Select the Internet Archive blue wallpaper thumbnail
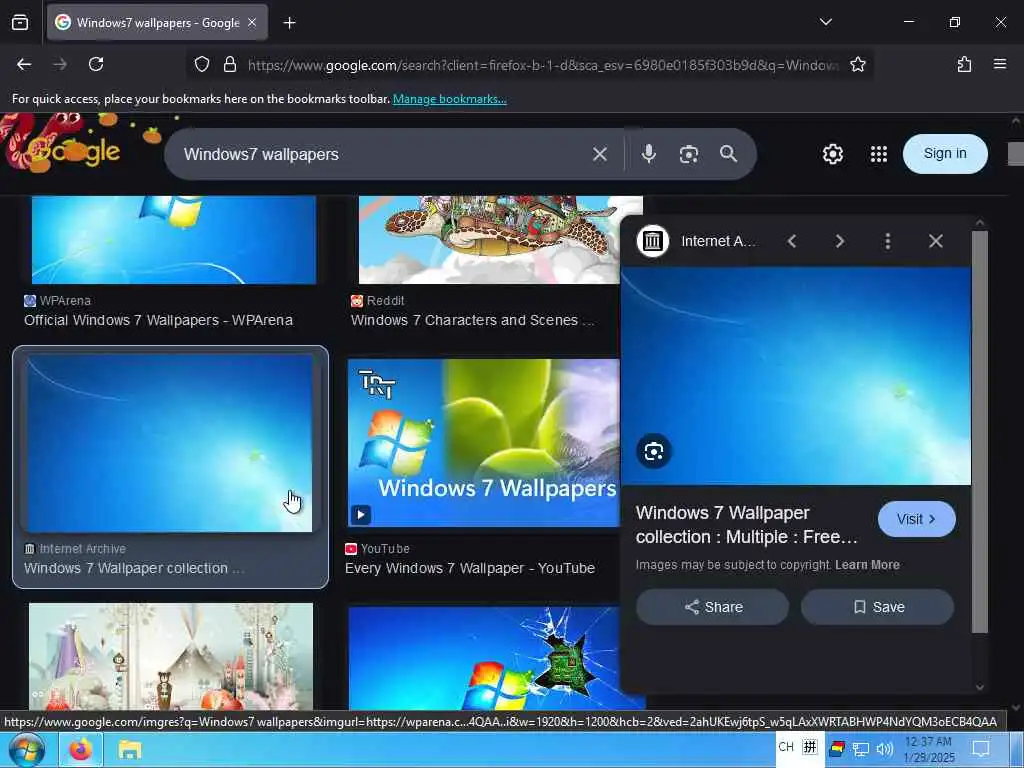This screenshot has height=768, width=1024. tap(169, 443)
